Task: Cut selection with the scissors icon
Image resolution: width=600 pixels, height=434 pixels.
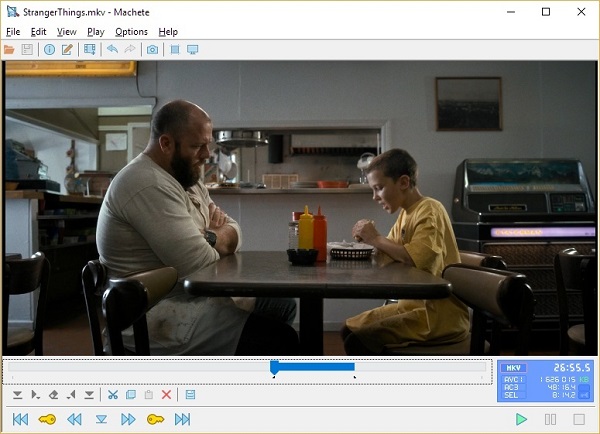Action: 113,395
